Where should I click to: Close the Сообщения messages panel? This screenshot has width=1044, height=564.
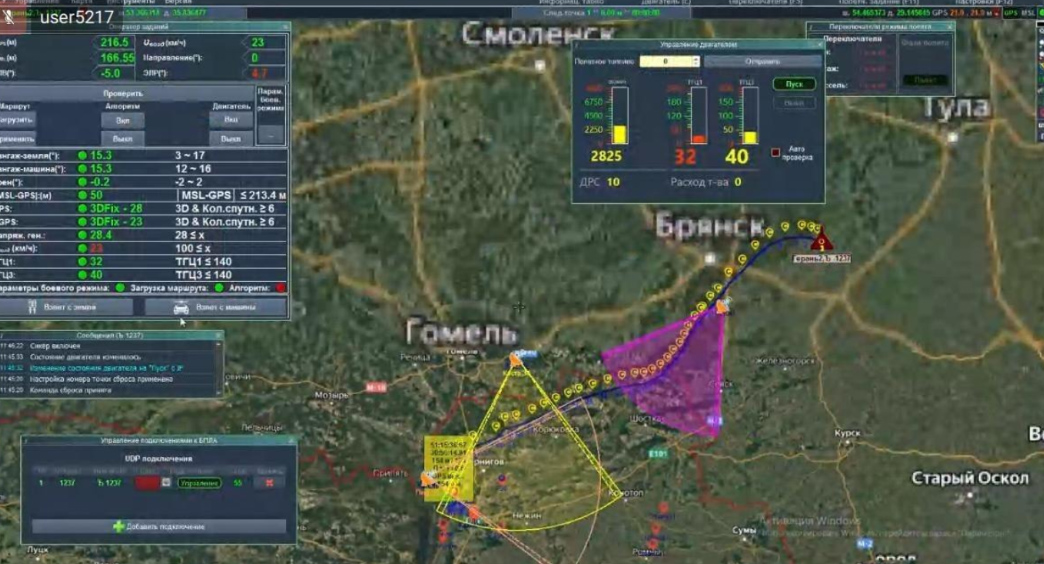pyautogui.click(x=218, y=335)
